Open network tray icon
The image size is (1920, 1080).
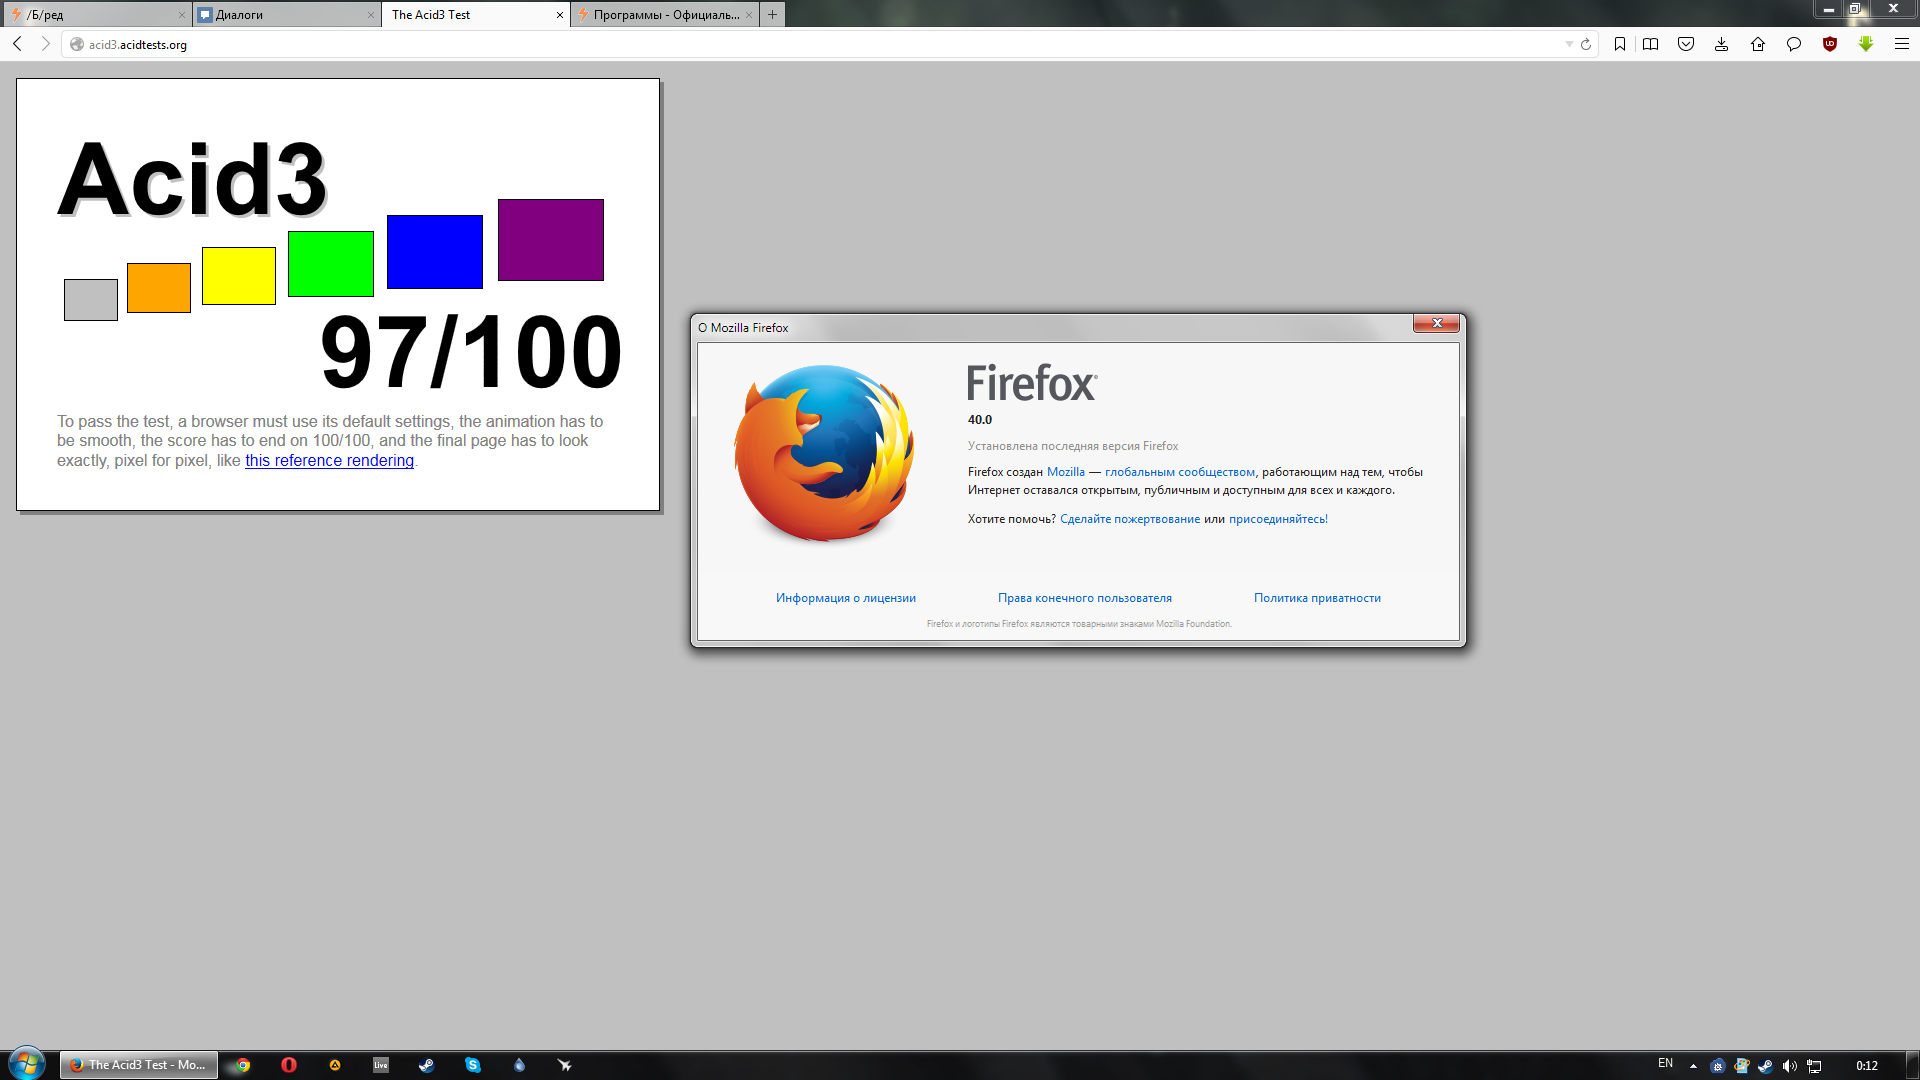click(1814, 1066)
